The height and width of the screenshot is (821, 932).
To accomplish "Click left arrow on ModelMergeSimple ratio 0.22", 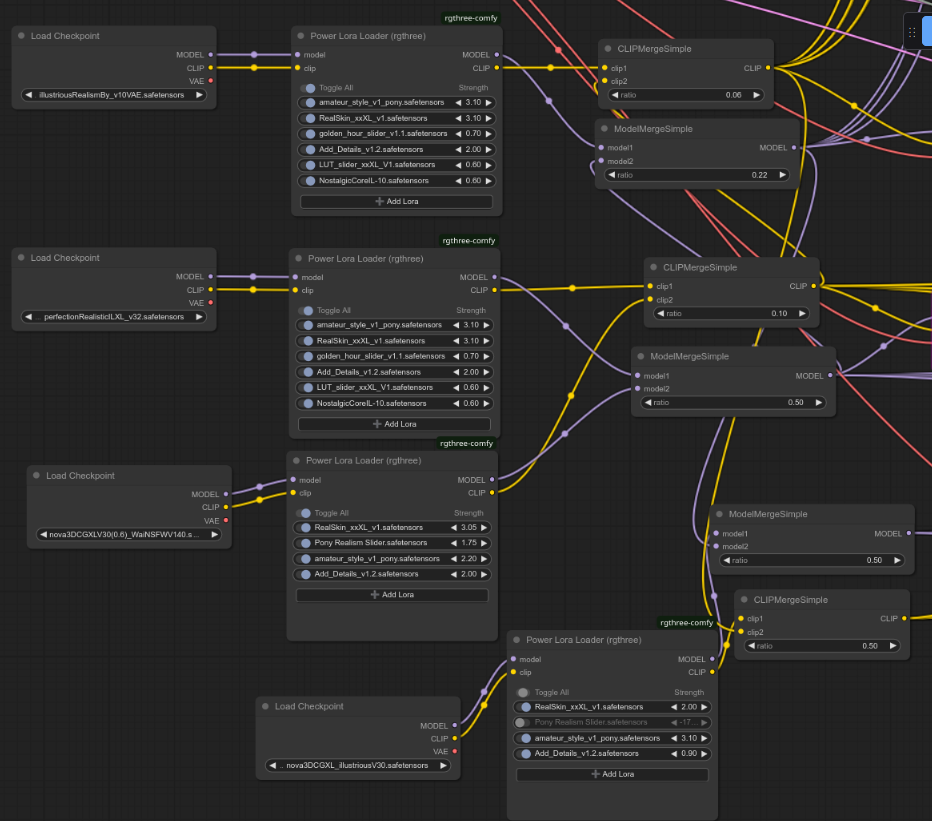I will pyautogui.click(x=612, y=175).
